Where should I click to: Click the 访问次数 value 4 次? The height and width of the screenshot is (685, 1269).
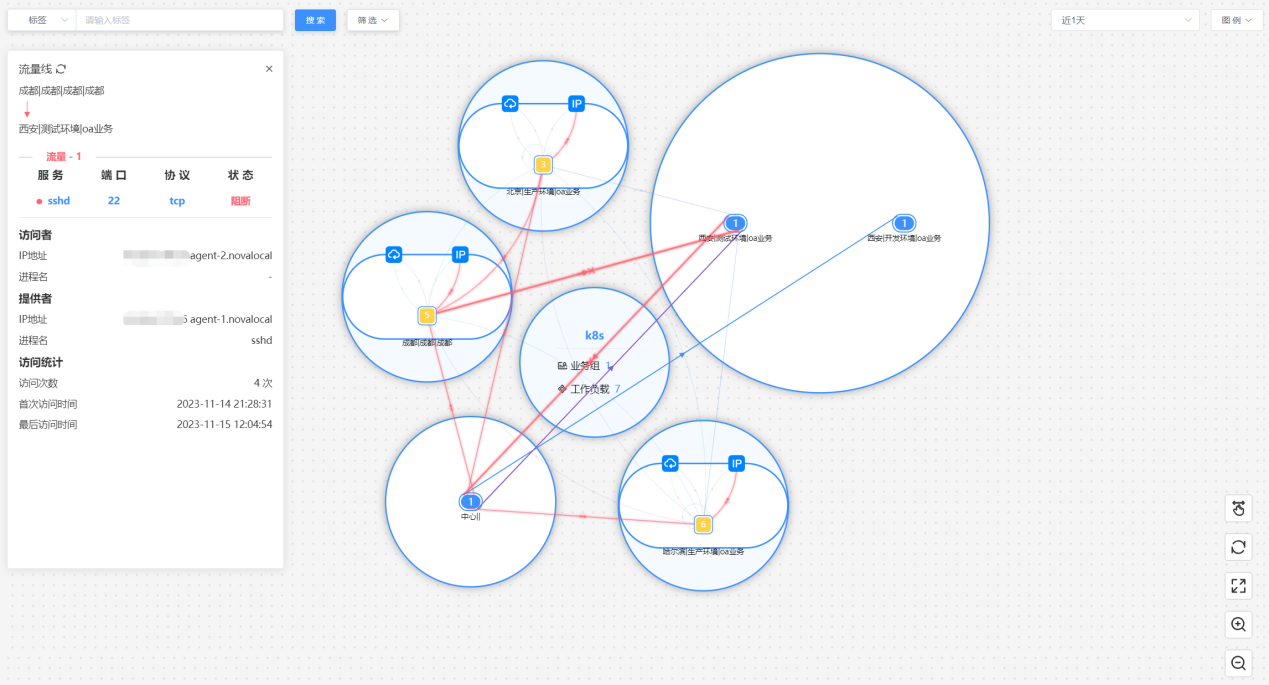tap(263, 383)
